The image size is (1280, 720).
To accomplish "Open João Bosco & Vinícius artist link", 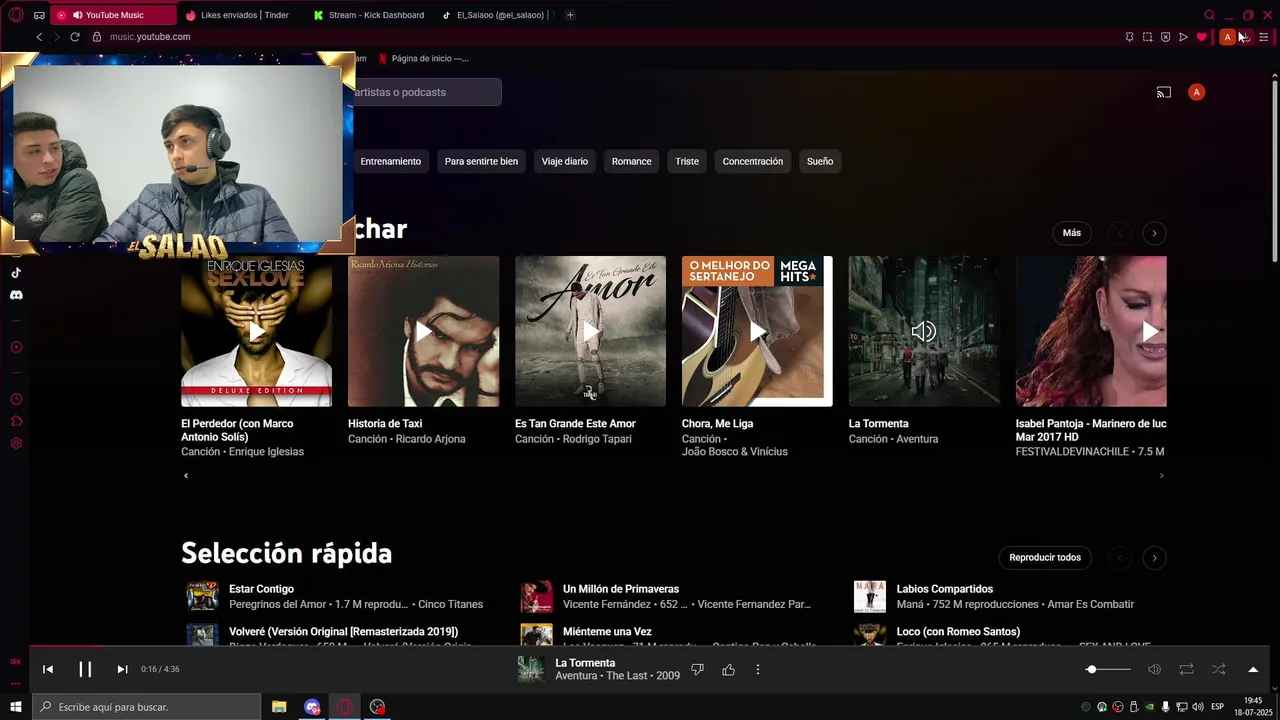I will (x=735, y=452).
